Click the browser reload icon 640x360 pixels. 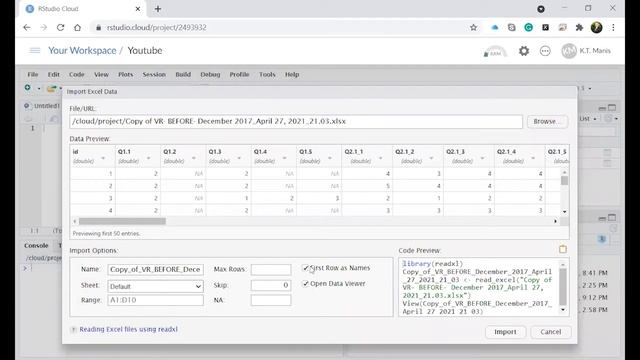click(x=60, y=27)
